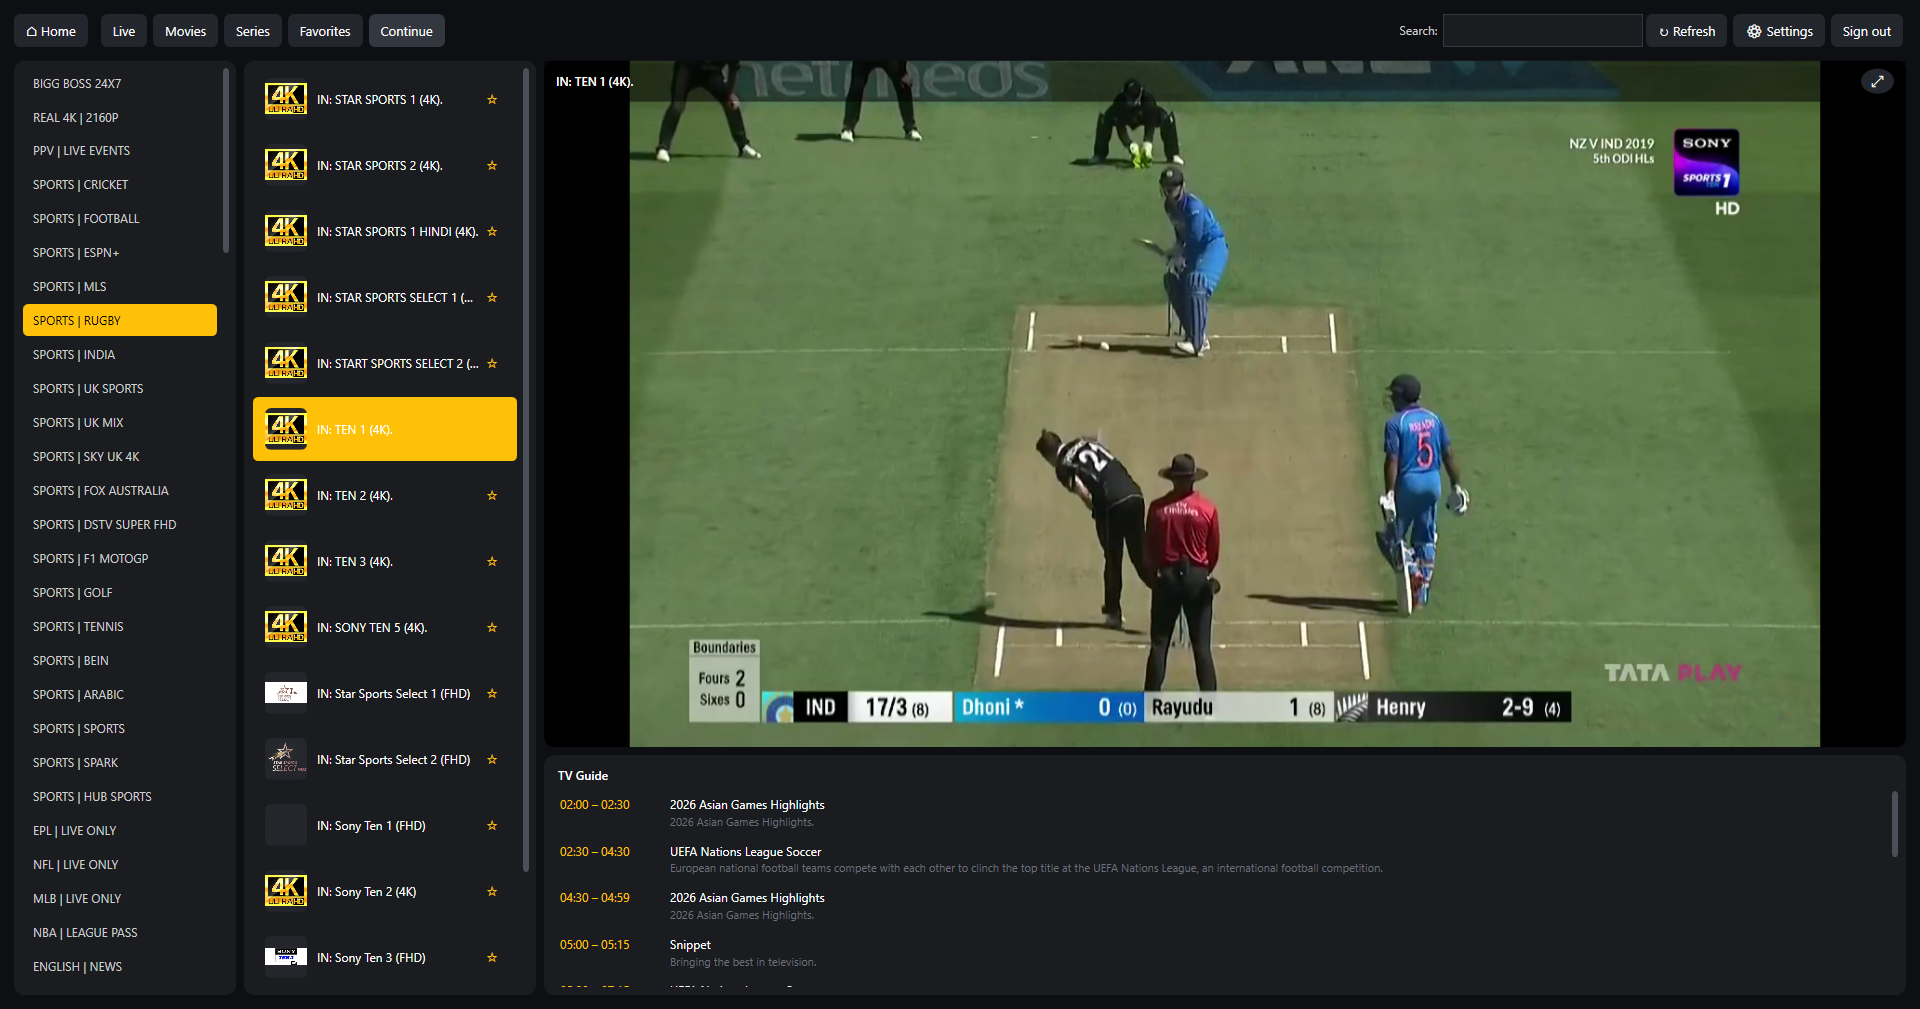Image resolution: width=1920 pixels, height=1009 pixels.
Task: Click the channel logo for Star Sports Select 2 (FHD)
Action: 286,760
